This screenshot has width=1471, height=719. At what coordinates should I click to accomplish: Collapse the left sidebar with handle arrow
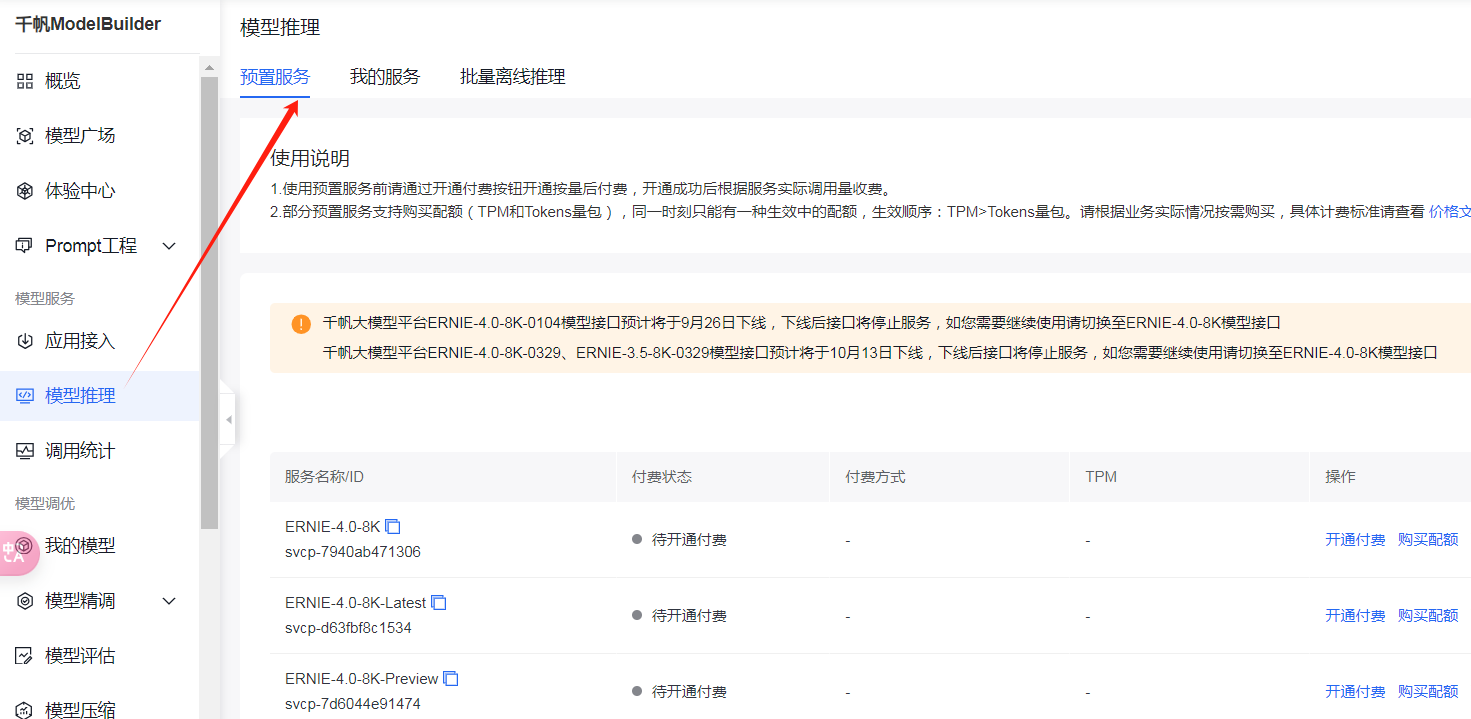pos(228,420)
